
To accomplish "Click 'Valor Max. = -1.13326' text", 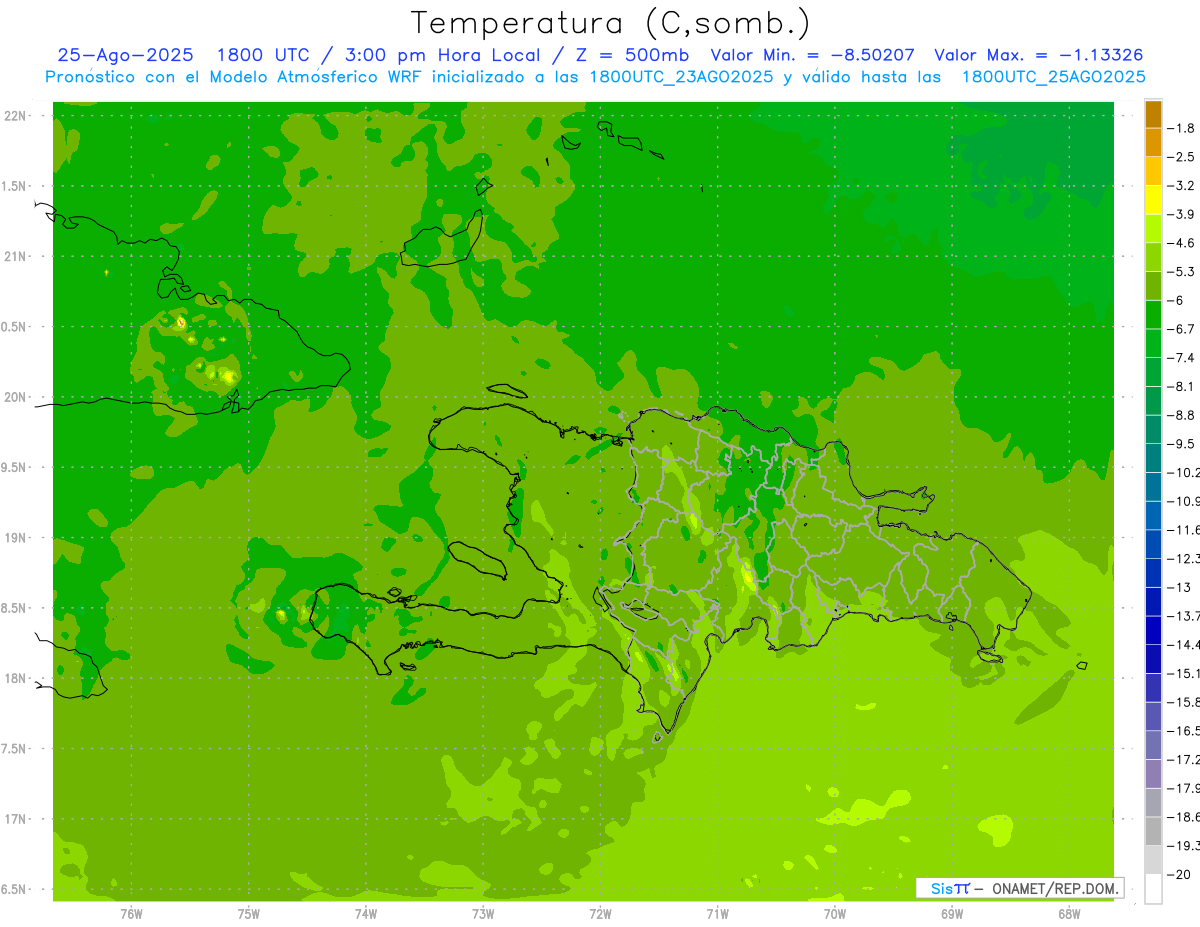I will click(x=1038, y=55).
